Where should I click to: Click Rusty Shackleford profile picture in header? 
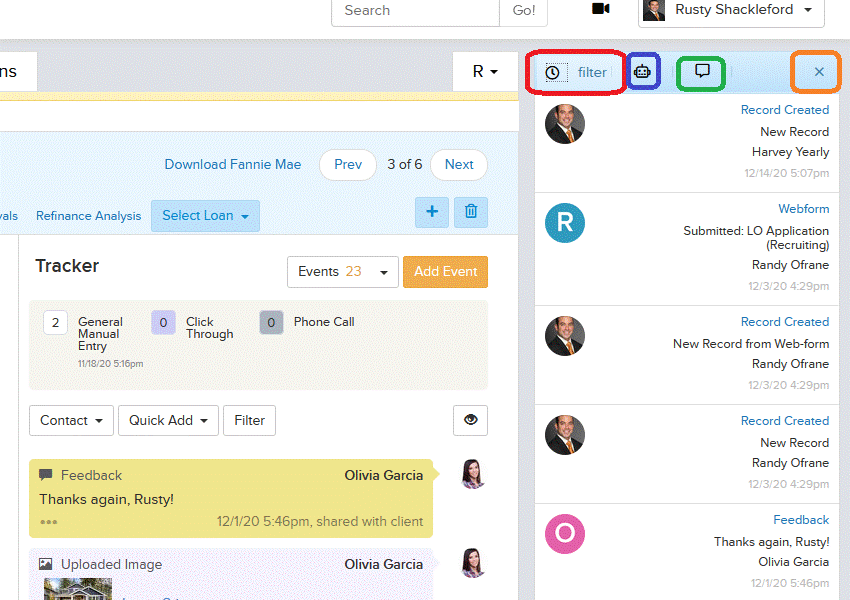click(x=654, y=10)
